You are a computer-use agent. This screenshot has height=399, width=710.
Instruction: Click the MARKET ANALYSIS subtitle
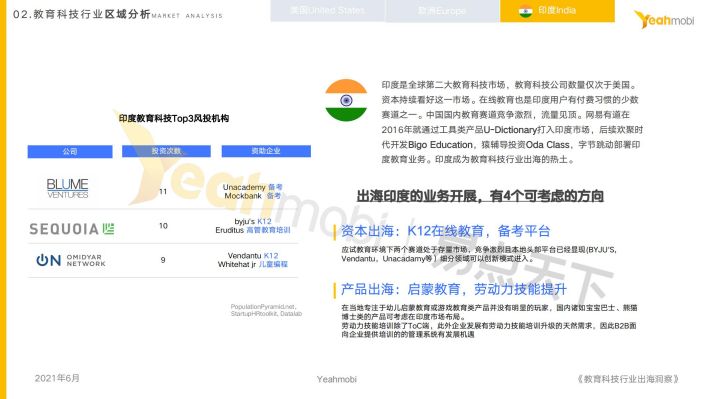[187, 16]
